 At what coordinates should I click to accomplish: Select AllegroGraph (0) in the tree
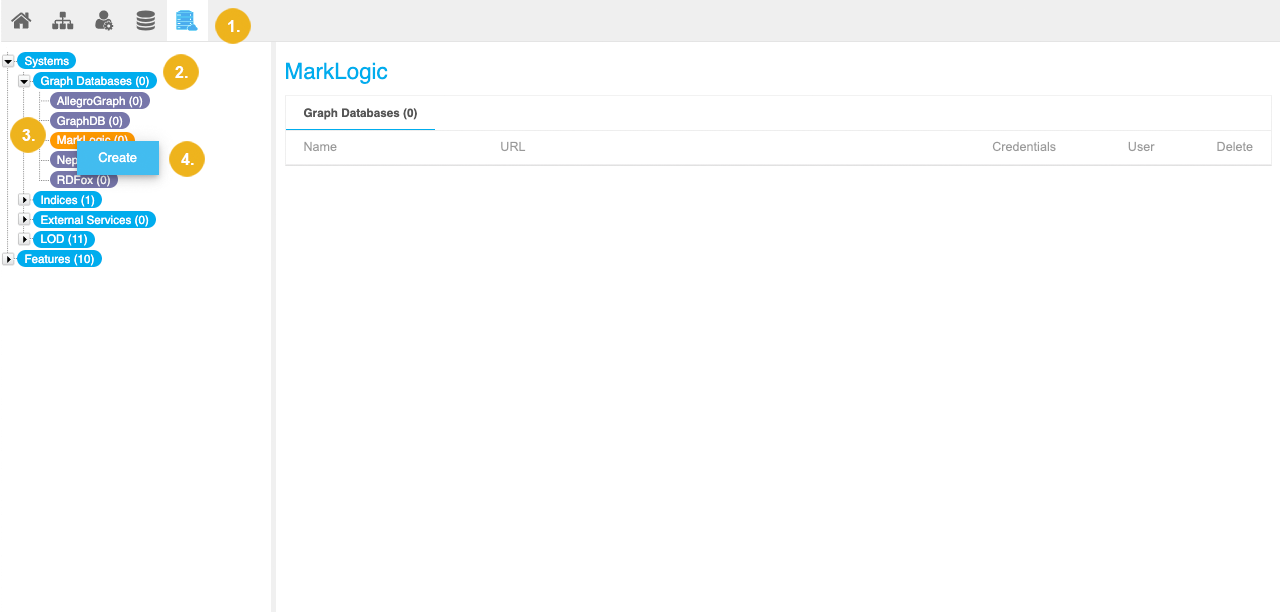[99, 101]
